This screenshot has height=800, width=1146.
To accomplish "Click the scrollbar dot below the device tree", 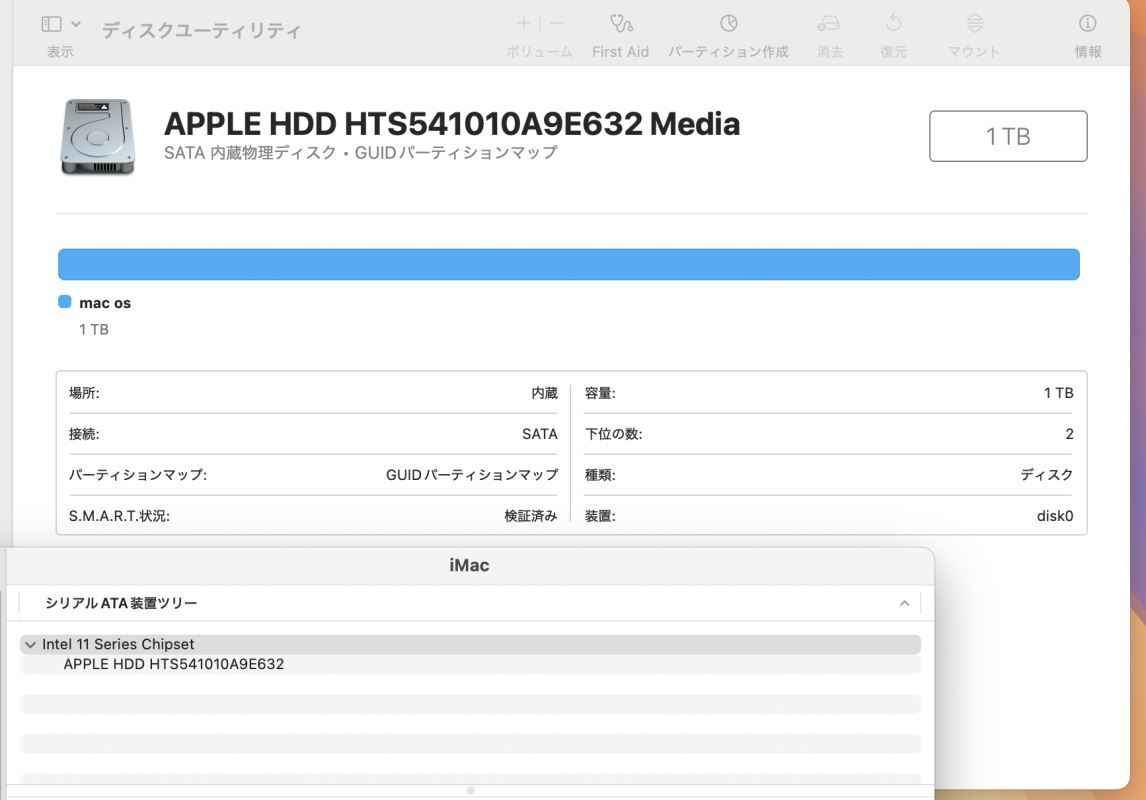I will 470,789.
